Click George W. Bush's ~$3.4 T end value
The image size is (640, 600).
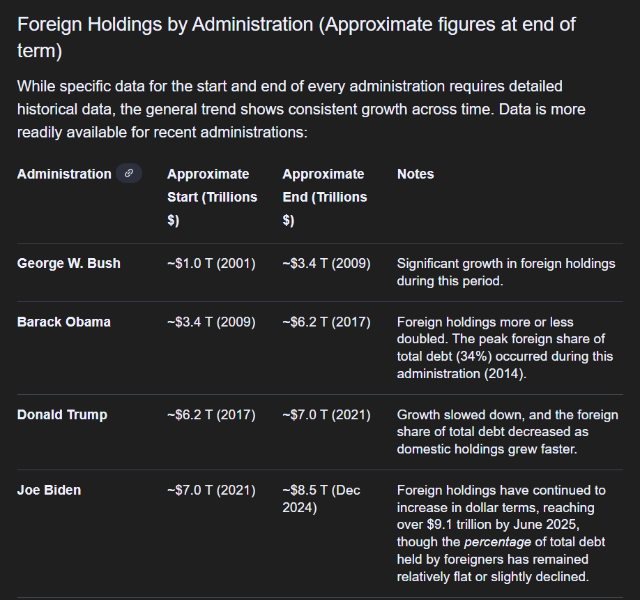[326, 263]
